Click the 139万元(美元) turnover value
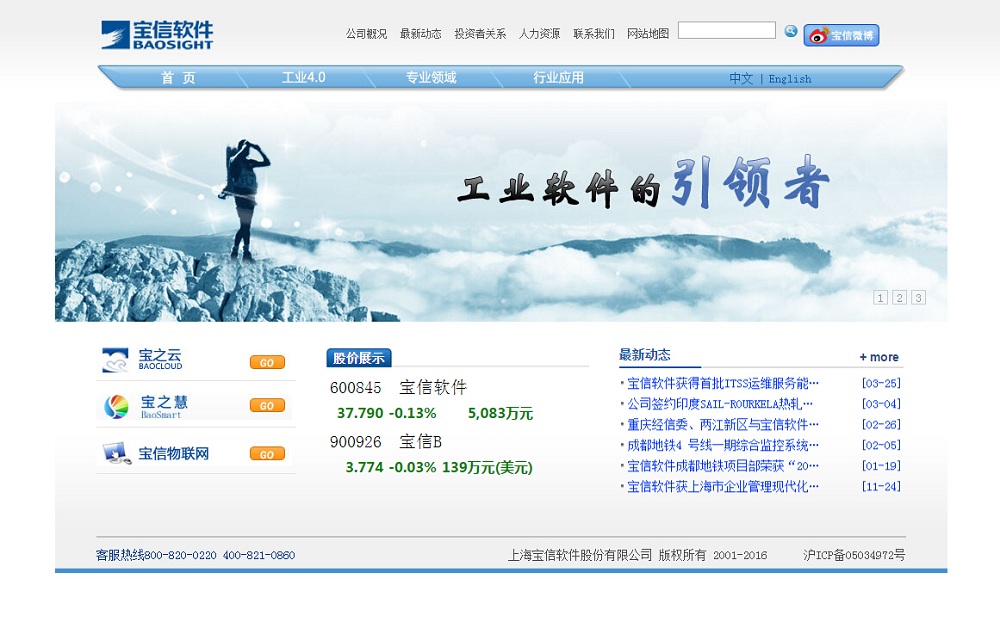The height and width of the screenshot is (634, 1000). [x=487, y=468]
